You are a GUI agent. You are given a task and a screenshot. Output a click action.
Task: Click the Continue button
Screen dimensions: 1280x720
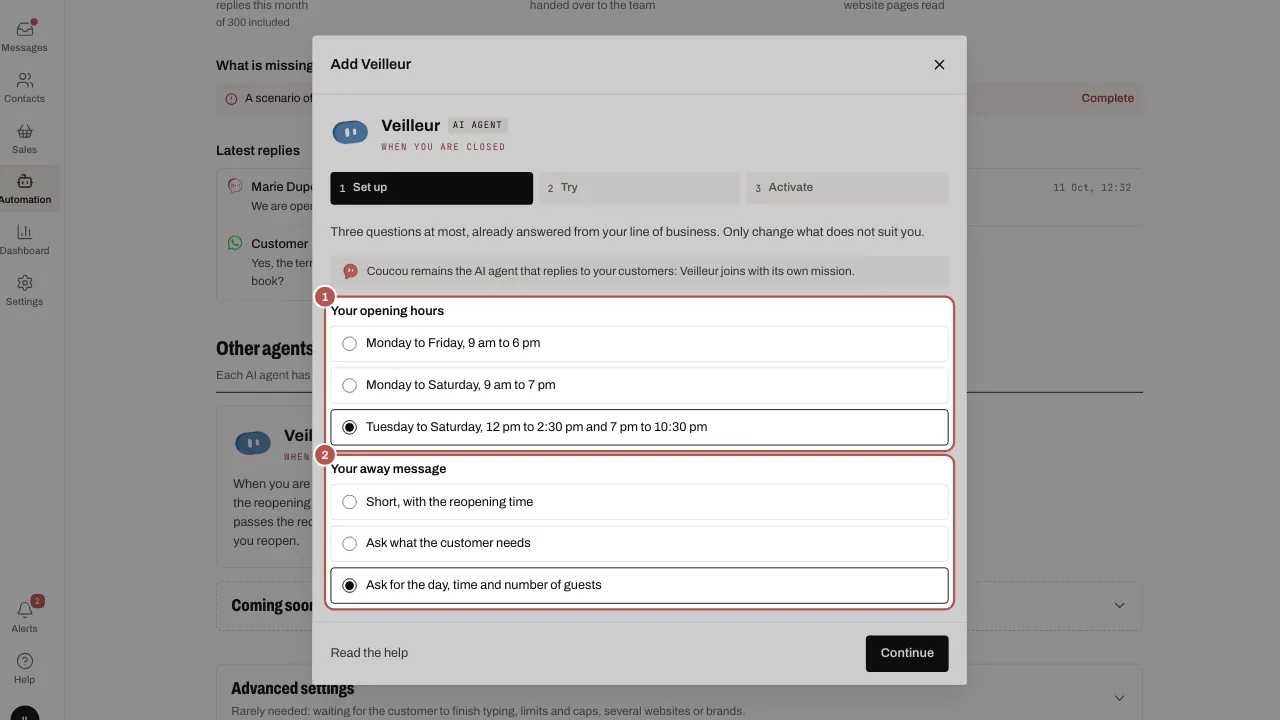click(907, 653)
